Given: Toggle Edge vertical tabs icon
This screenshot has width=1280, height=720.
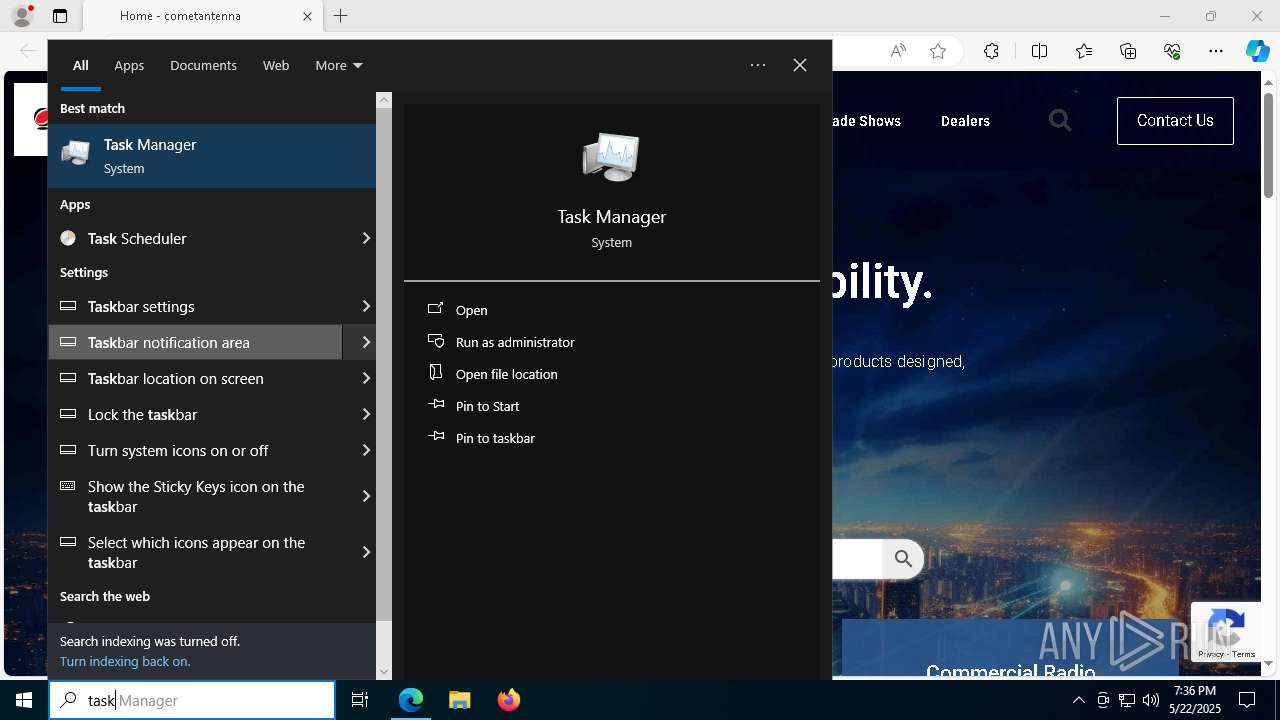Looking at the screenshot, I should tap(60, 16).
